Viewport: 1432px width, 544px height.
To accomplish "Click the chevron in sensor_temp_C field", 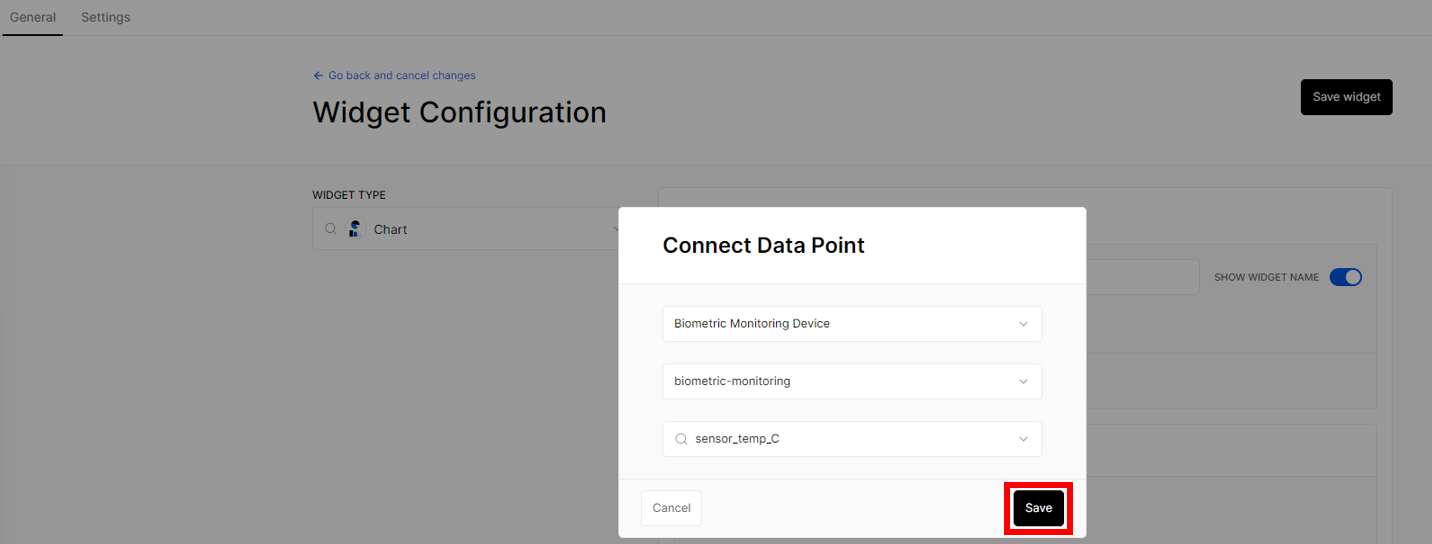I will coord(1023,439).
